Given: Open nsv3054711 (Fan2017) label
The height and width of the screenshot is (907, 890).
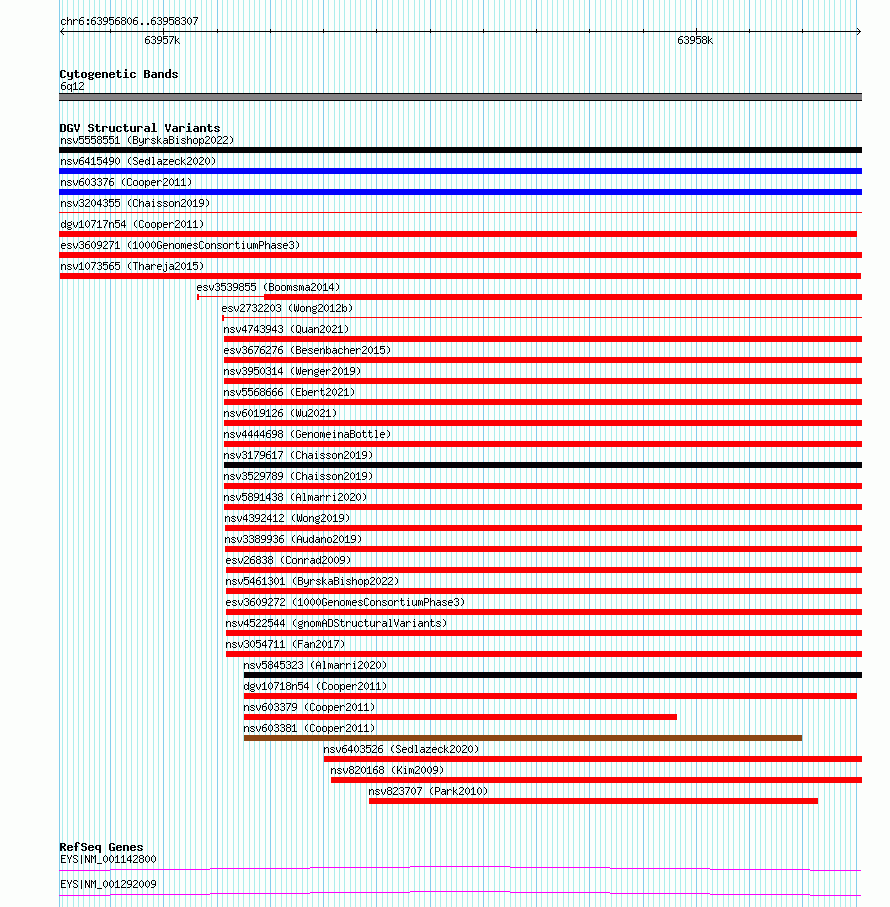Looking at the screenshot, I should pos(286,644).
